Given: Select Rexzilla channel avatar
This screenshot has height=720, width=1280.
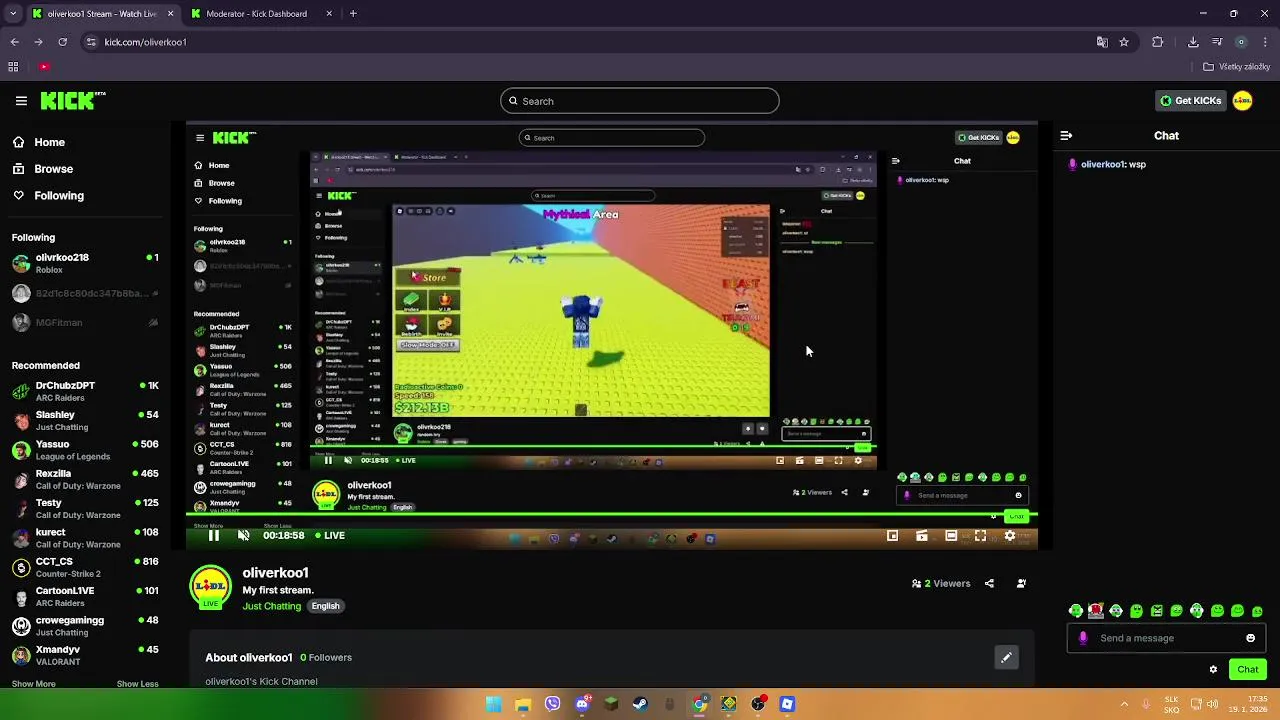Looking at the screenshot, I should click(21, 479).
